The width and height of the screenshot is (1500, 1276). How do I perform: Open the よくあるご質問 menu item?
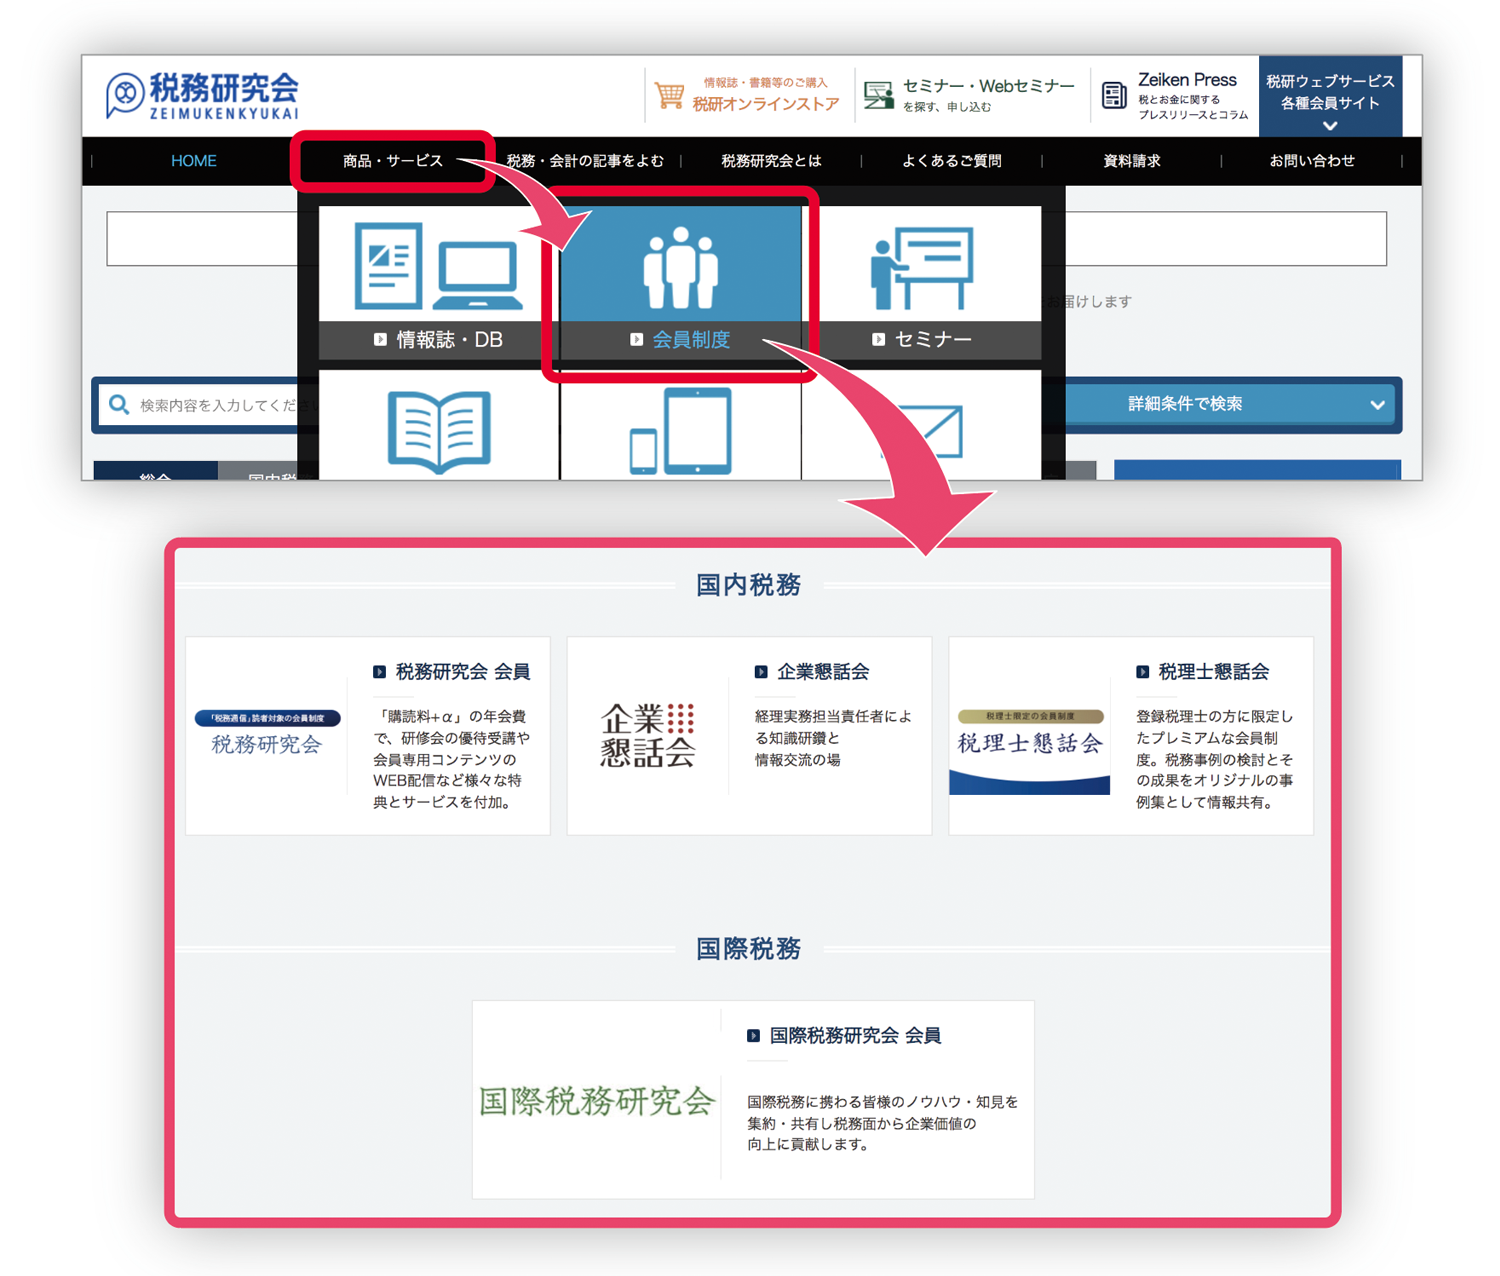pos(951,161)
